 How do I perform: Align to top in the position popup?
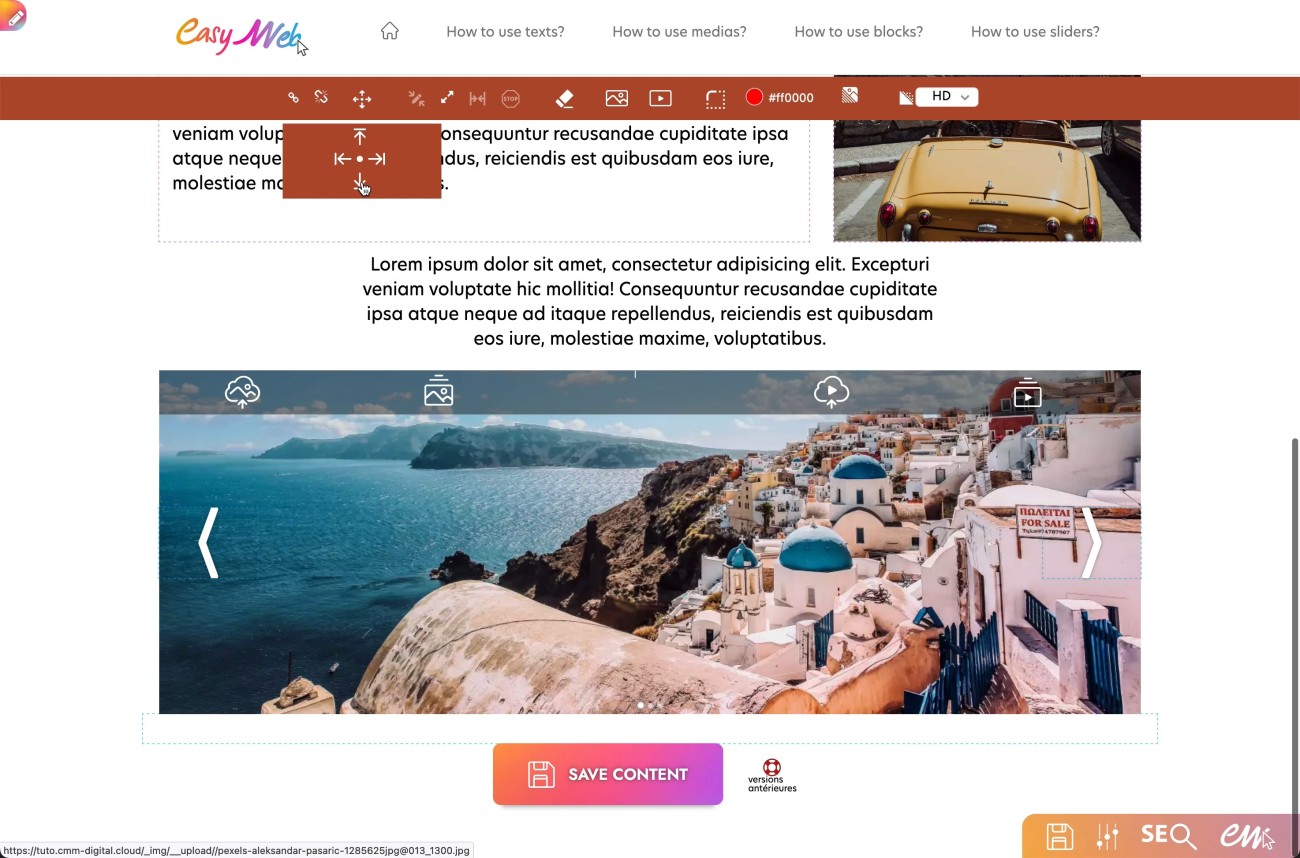[360, 137]
